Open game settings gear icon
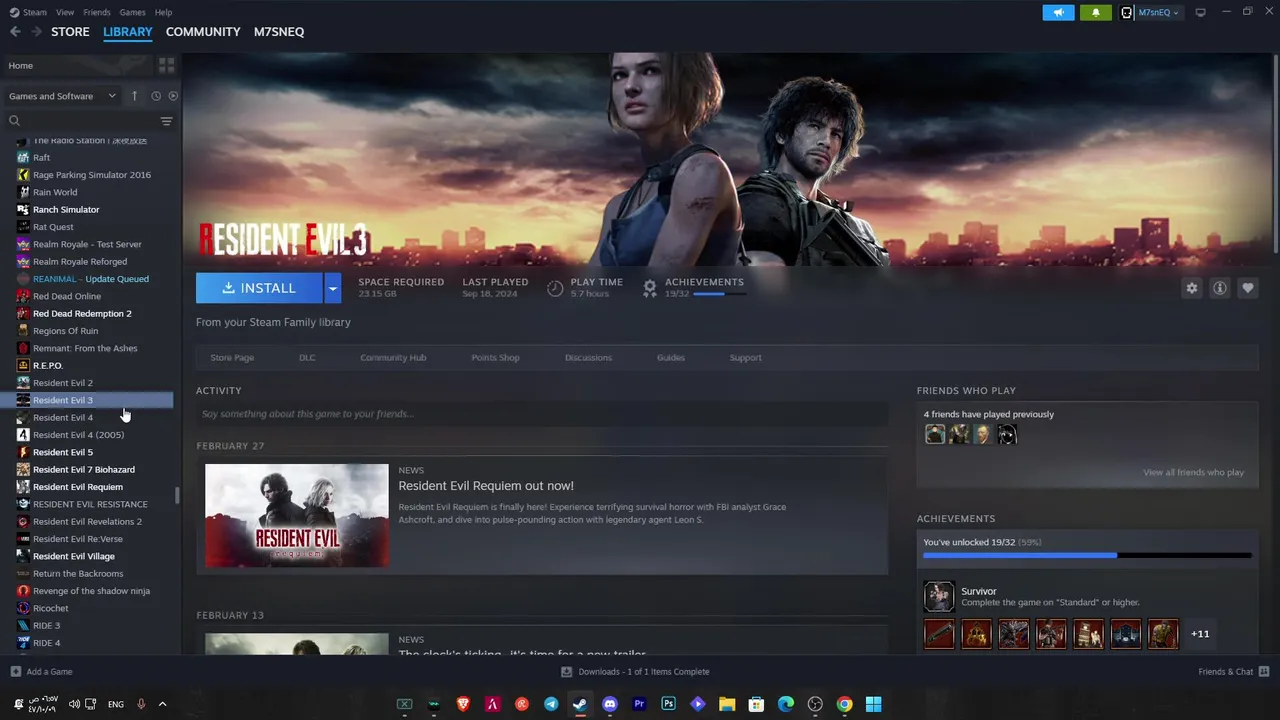The width and height of the screenshot is (1280, 720). (x=1191, y=288)
